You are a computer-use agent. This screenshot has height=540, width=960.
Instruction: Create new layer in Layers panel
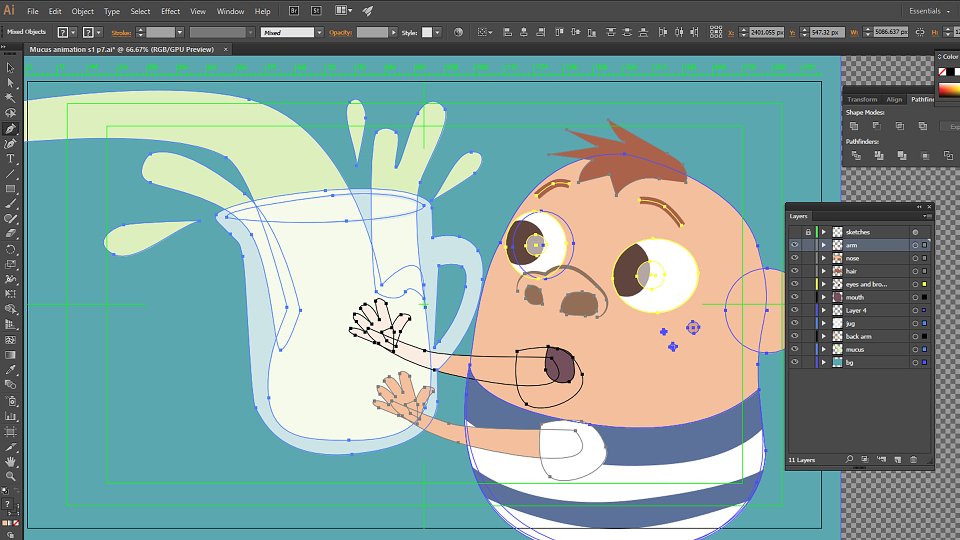tap(898, 459)
